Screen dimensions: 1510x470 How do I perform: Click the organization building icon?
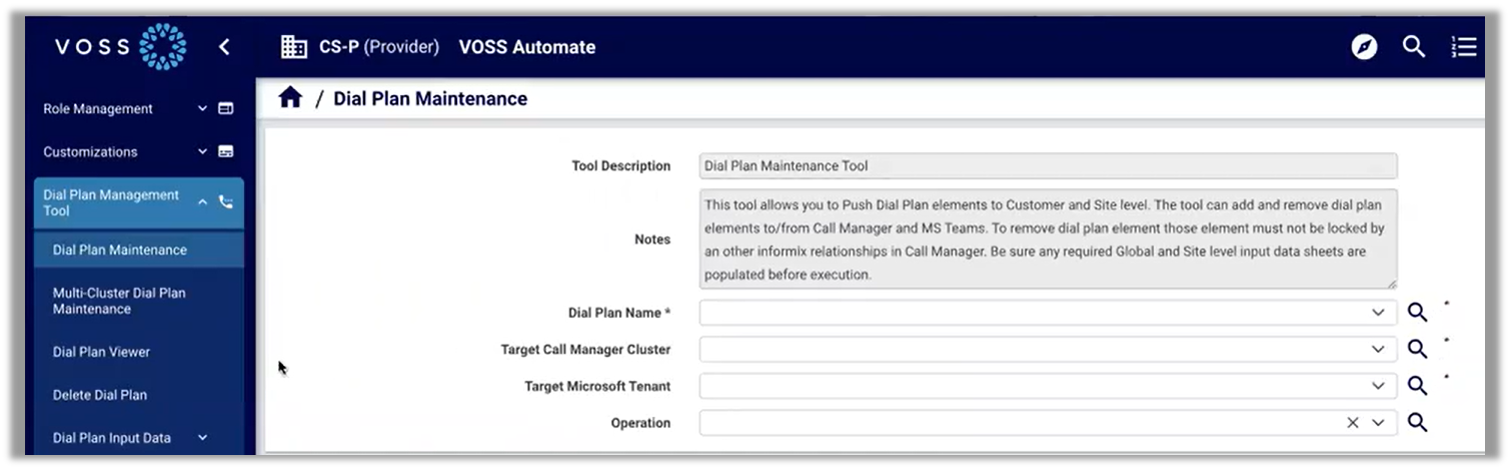point(294,47)
